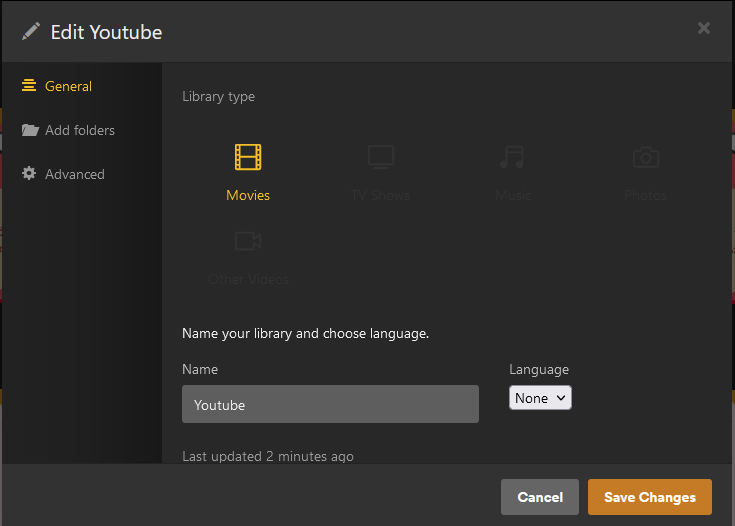Select the Movies film strip icon

[248, 157]
